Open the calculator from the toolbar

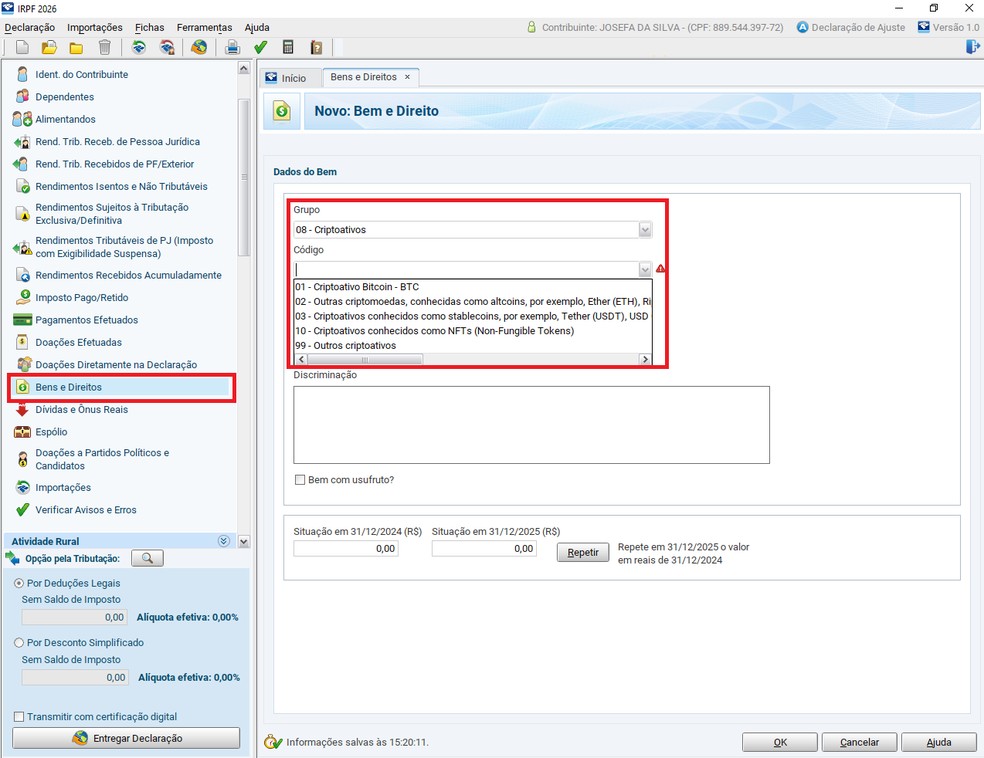tap(288, 47)
